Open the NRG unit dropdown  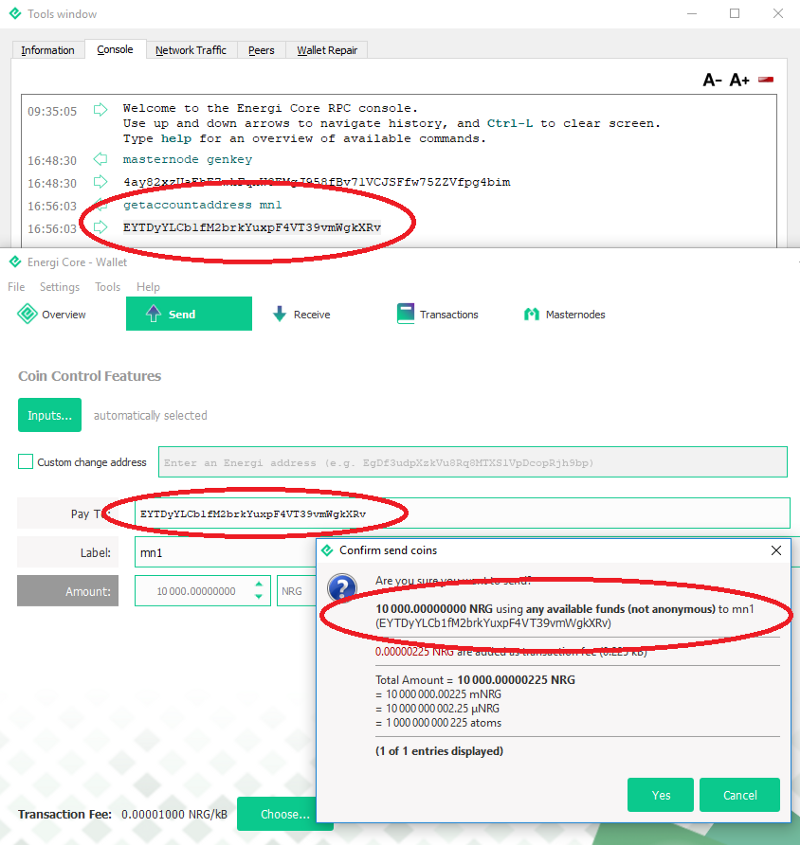[x=296, y=590]
